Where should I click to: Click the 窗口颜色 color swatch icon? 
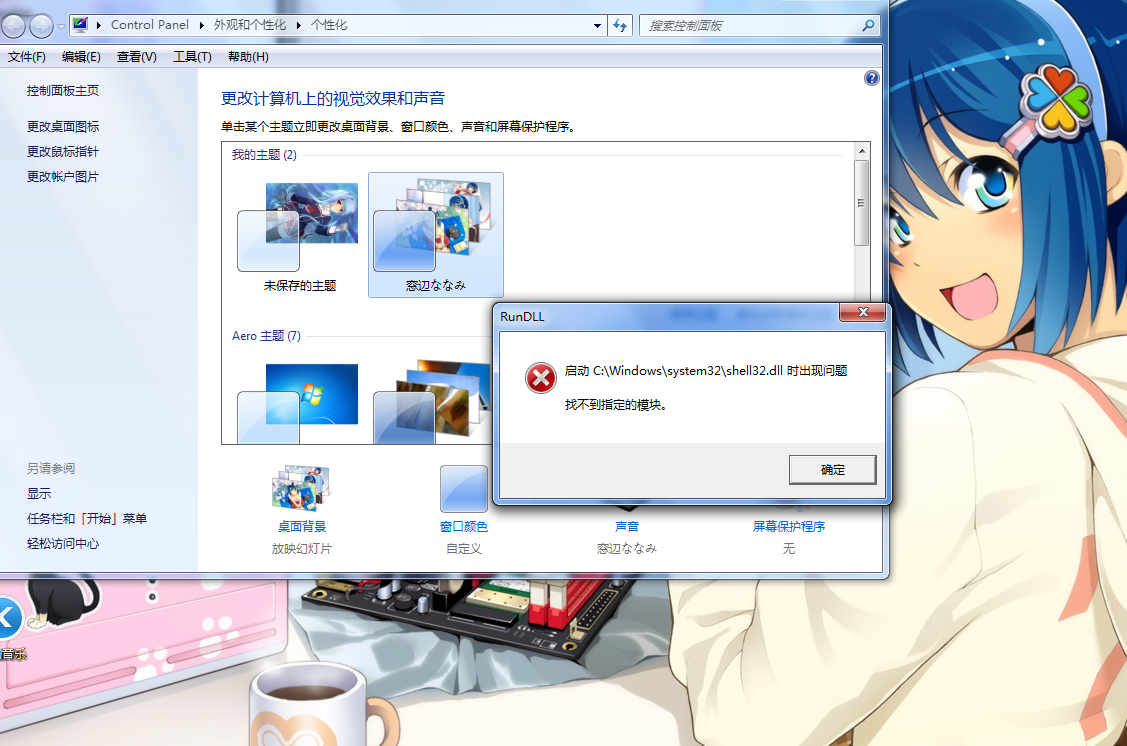tap(464, 489)
